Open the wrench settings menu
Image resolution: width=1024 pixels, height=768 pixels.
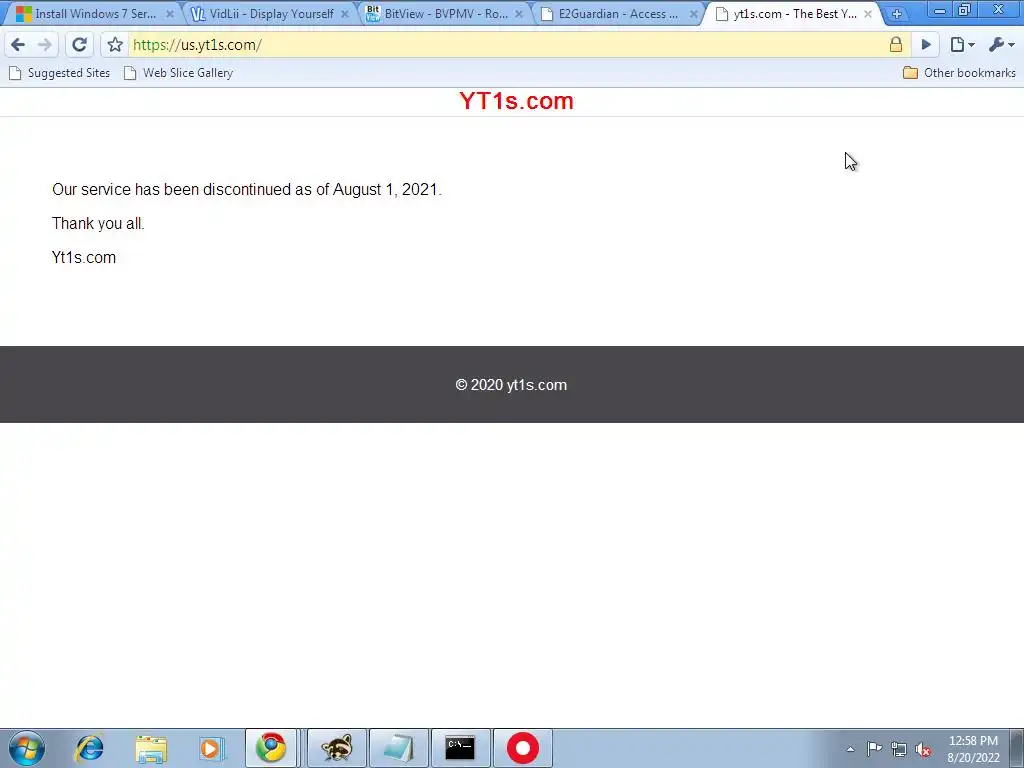pyautogui.click(x=1001, y=44)
